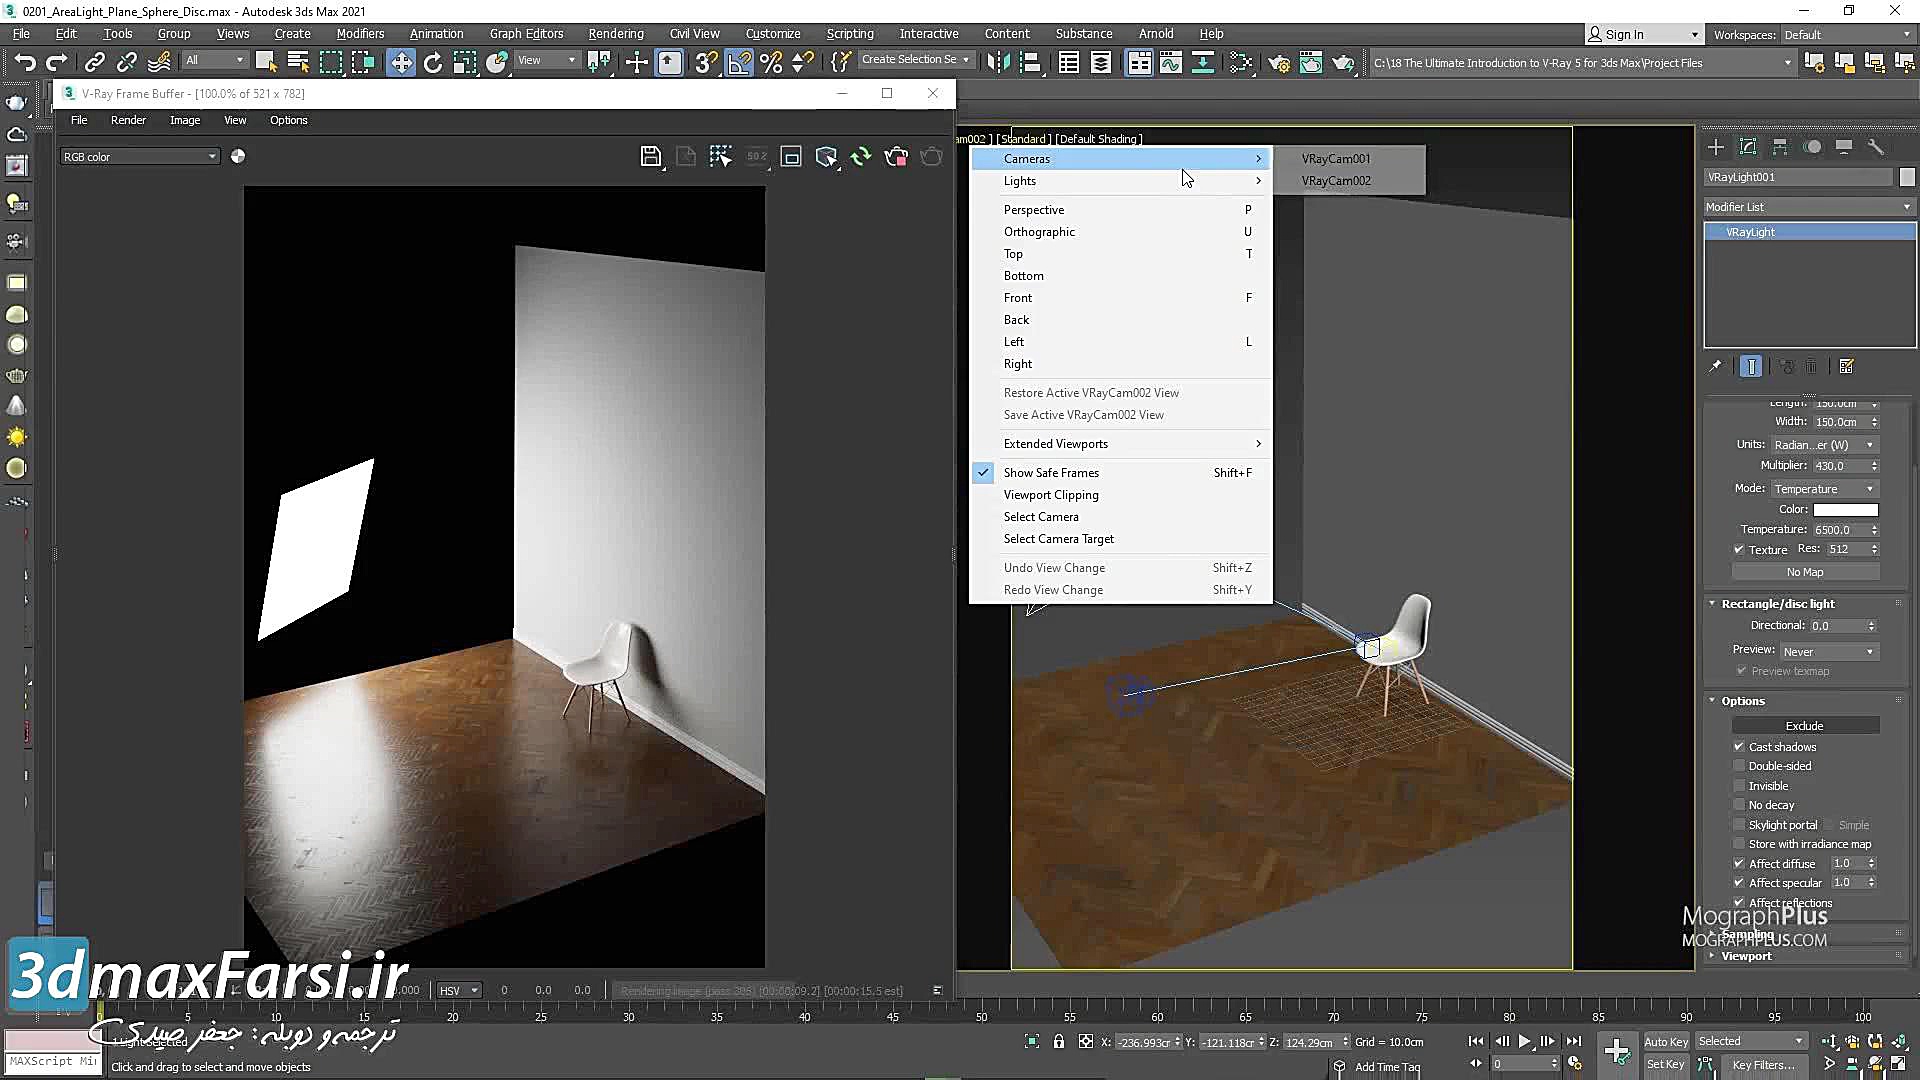Select the Move transform tool
Viewport: 1920px width, 1080px height.
tap(401, 63)
